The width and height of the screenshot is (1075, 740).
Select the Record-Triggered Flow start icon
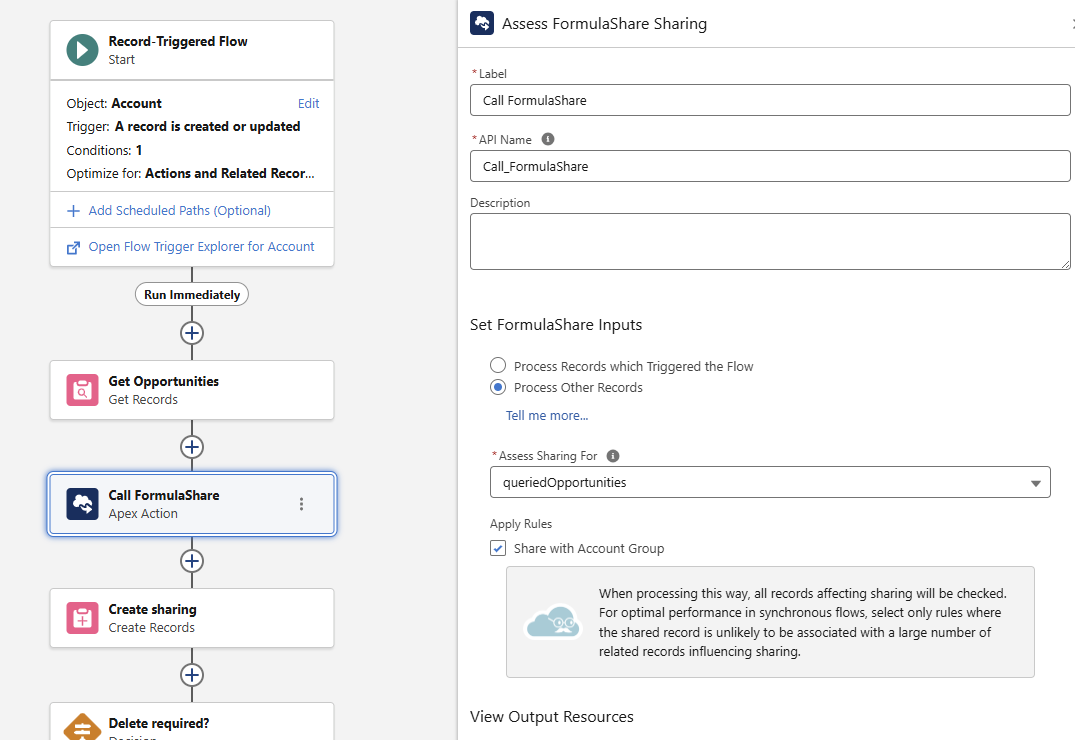click(x=81, y=49)
